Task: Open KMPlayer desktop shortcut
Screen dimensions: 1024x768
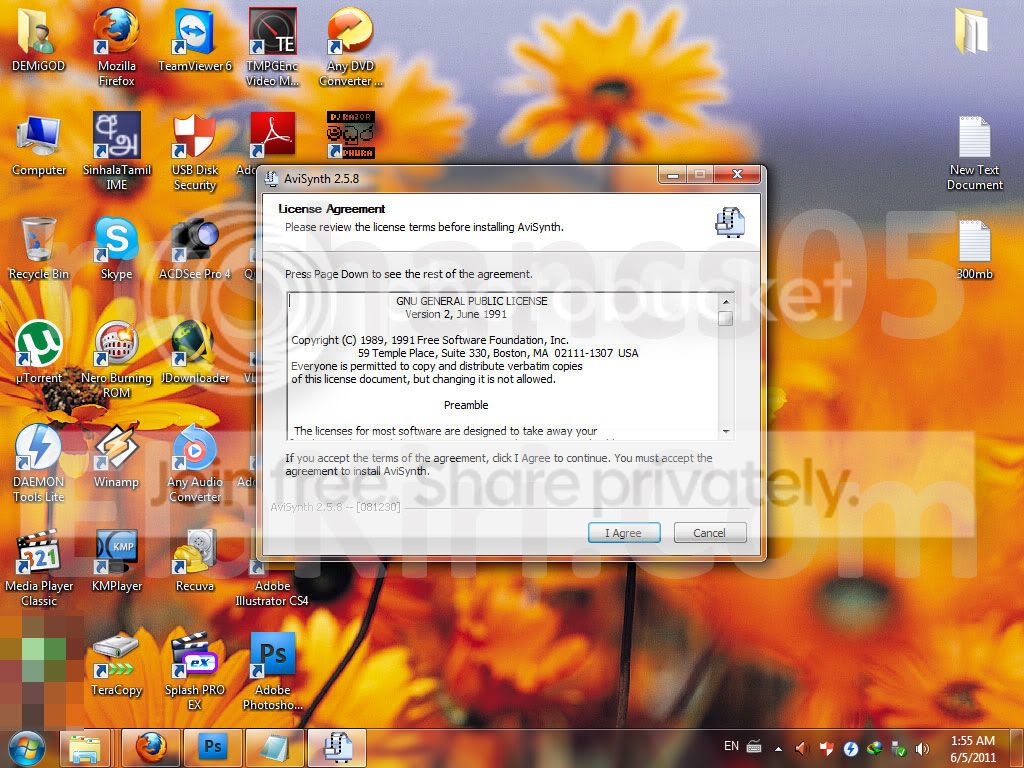Action: [x=116, y=560]
